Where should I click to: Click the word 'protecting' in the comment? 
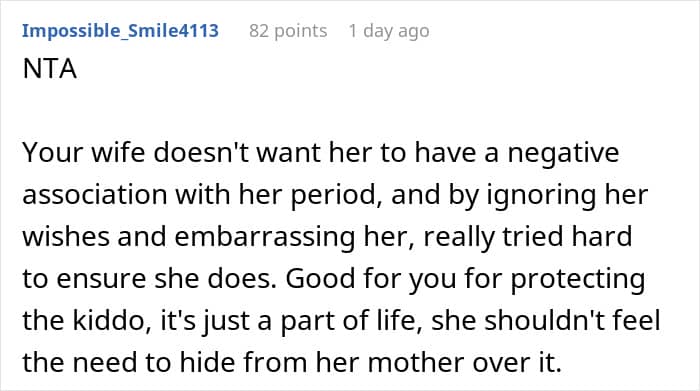click(578, 279)
